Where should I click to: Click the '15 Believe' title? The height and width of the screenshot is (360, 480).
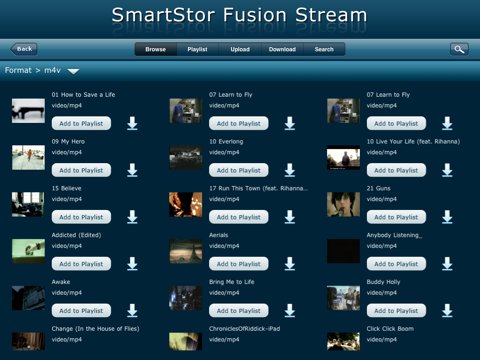[67, 188]
